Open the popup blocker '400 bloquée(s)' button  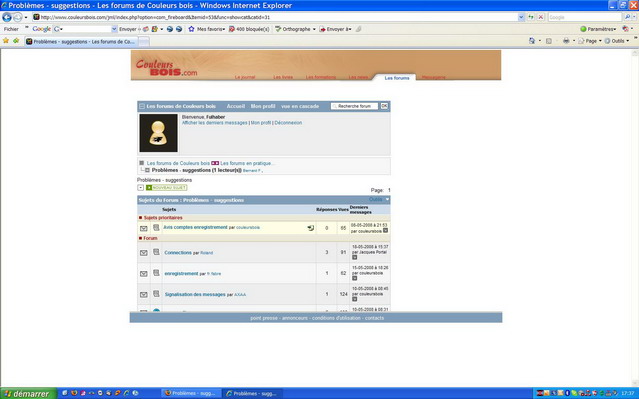249,29
